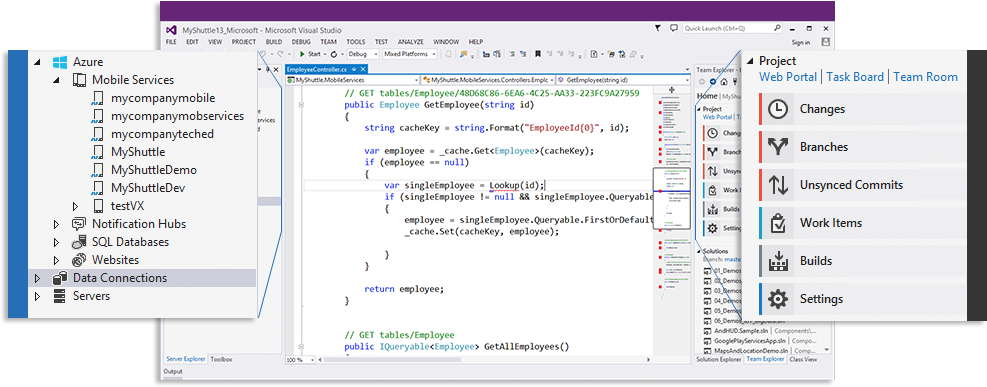Open the Team Room link
Screen dimensions: 987x387
point(925,77)
